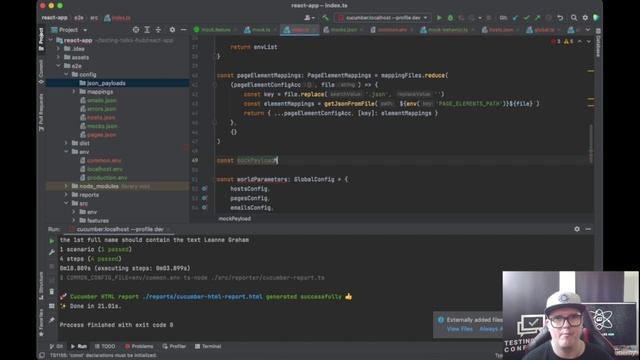Screen dimensions: 640x360
Task: Collapse the e2e folder
Action: (59, 66)
